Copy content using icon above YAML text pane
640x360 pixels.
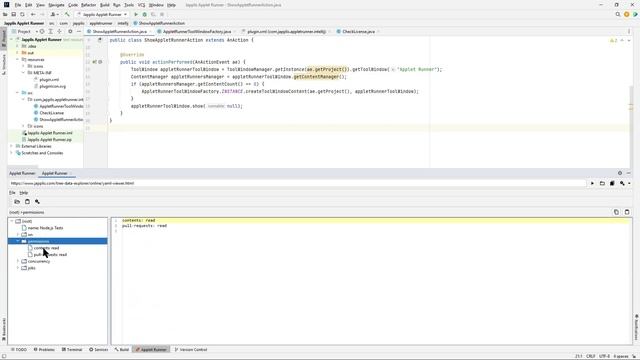click(616, 212)
